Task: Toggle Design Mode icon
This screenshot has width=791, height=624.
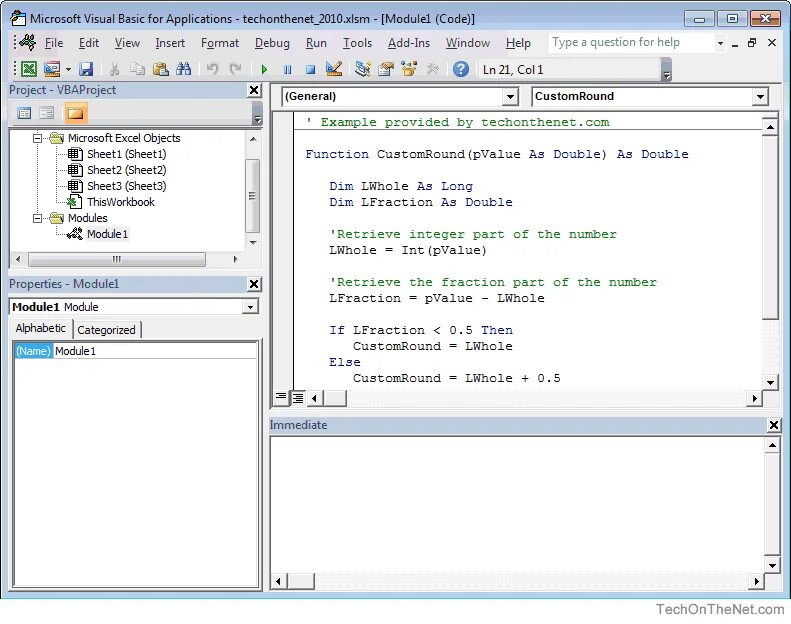Action: point(333,69)
